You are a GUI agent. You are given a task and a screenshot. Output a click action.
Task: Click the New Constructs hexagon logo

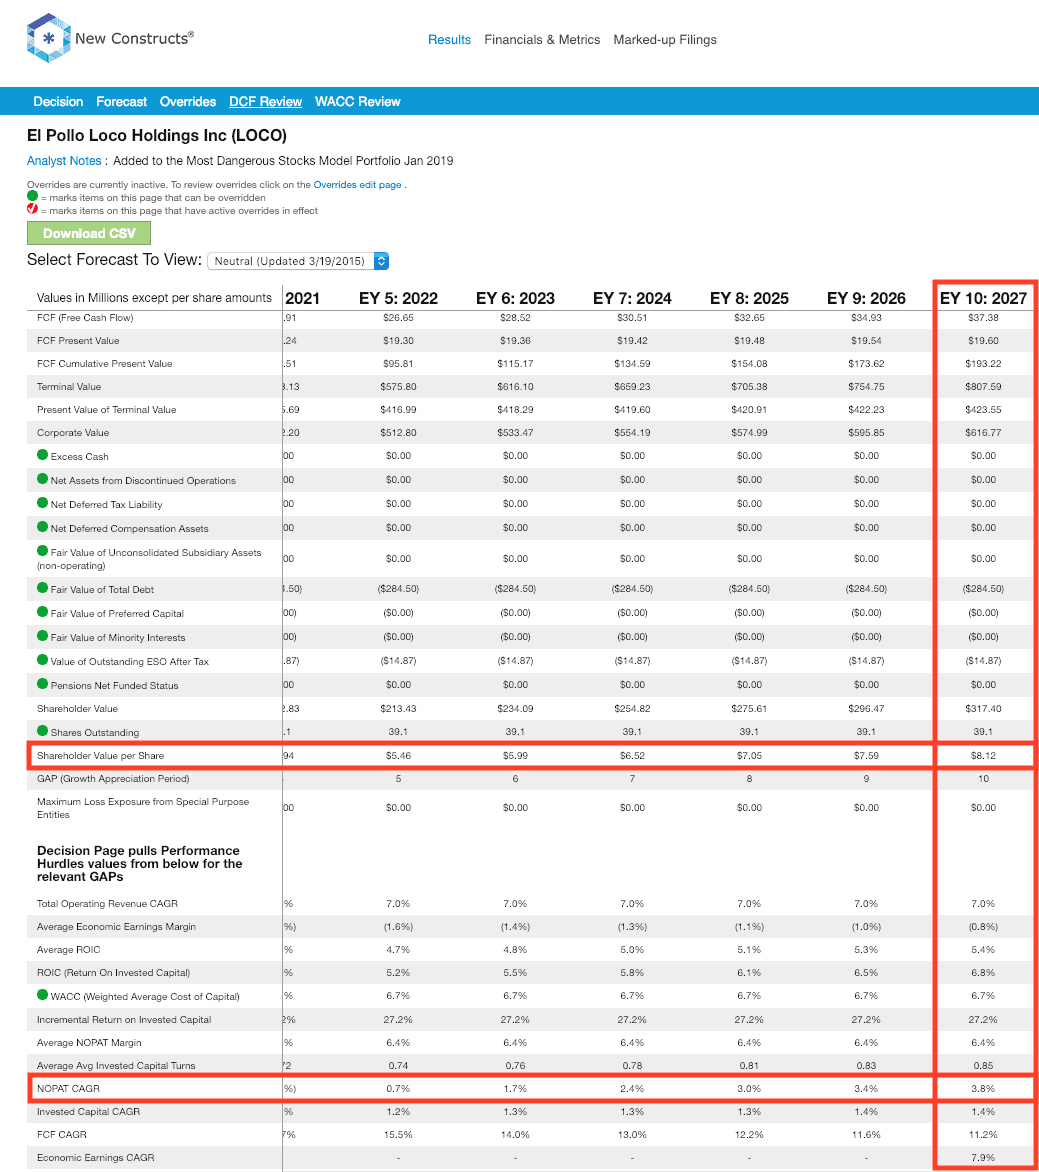(49, 37)
